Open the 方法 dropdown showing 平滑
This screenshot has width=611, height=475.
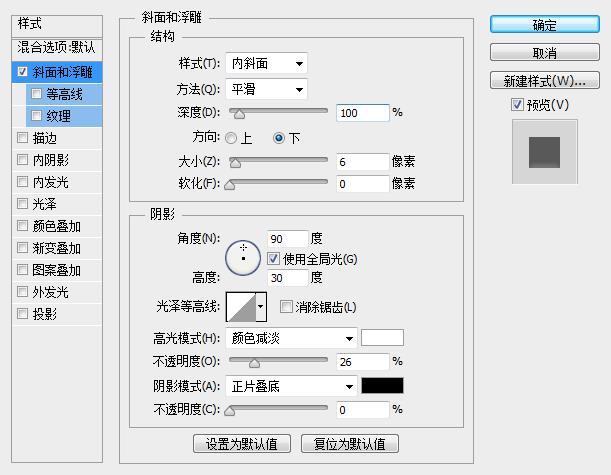(267, 89)
